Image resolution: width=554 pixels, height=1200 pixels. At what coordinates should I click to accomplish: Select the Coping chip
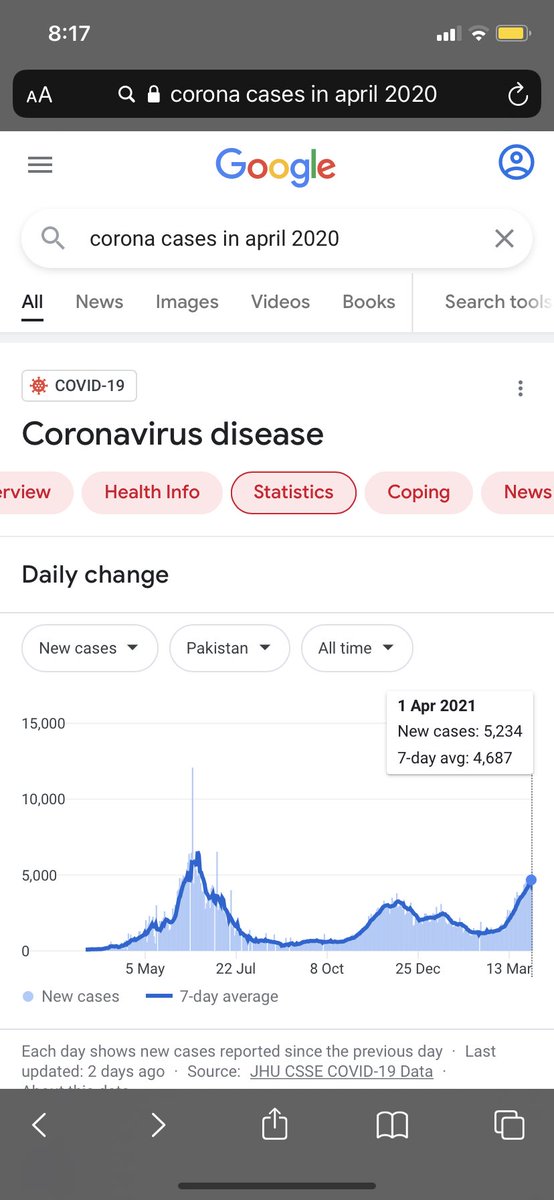pos(418,492)
